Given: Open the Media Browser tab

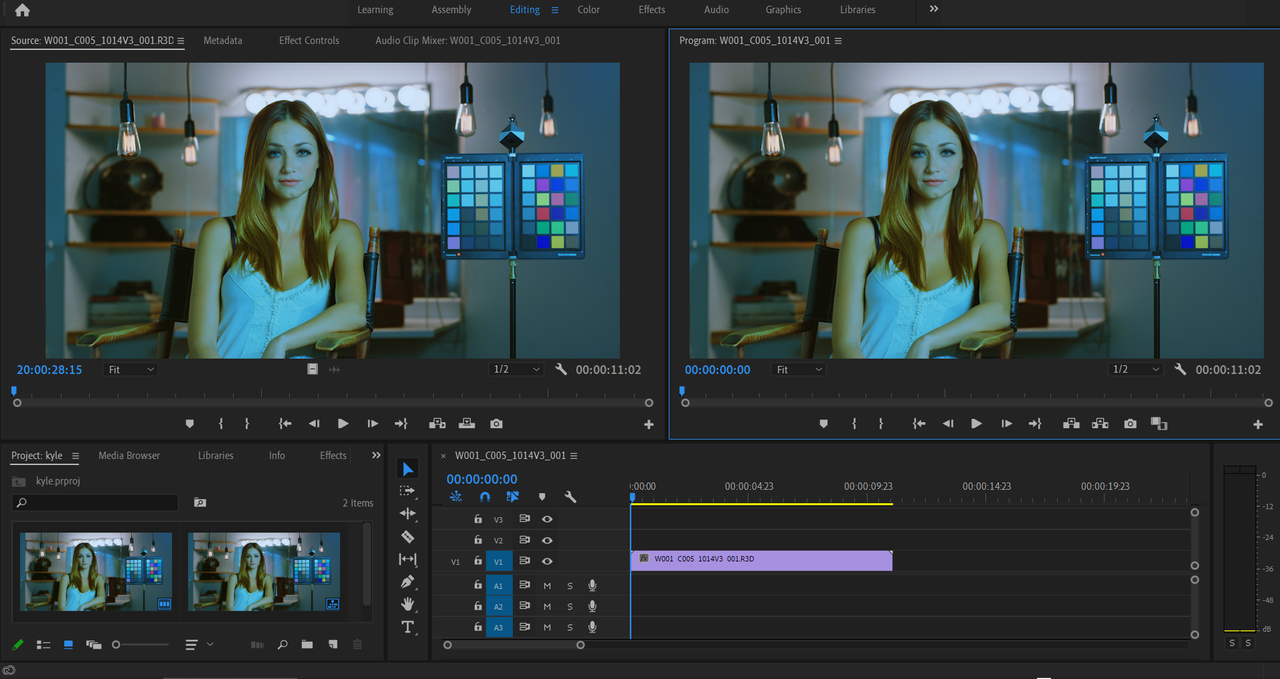Looking at the screenshot, I should click(x=129, y=455).
